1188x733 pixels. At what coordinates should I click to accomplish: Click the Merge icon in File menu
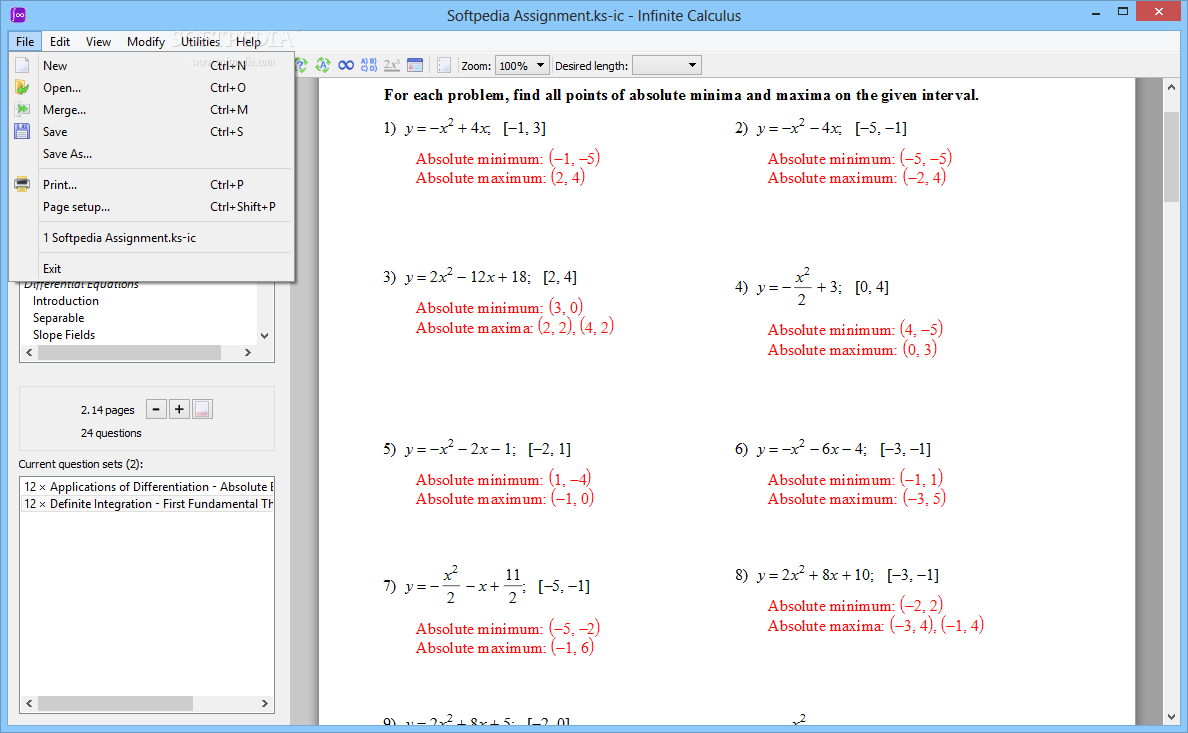click(23, 109)
